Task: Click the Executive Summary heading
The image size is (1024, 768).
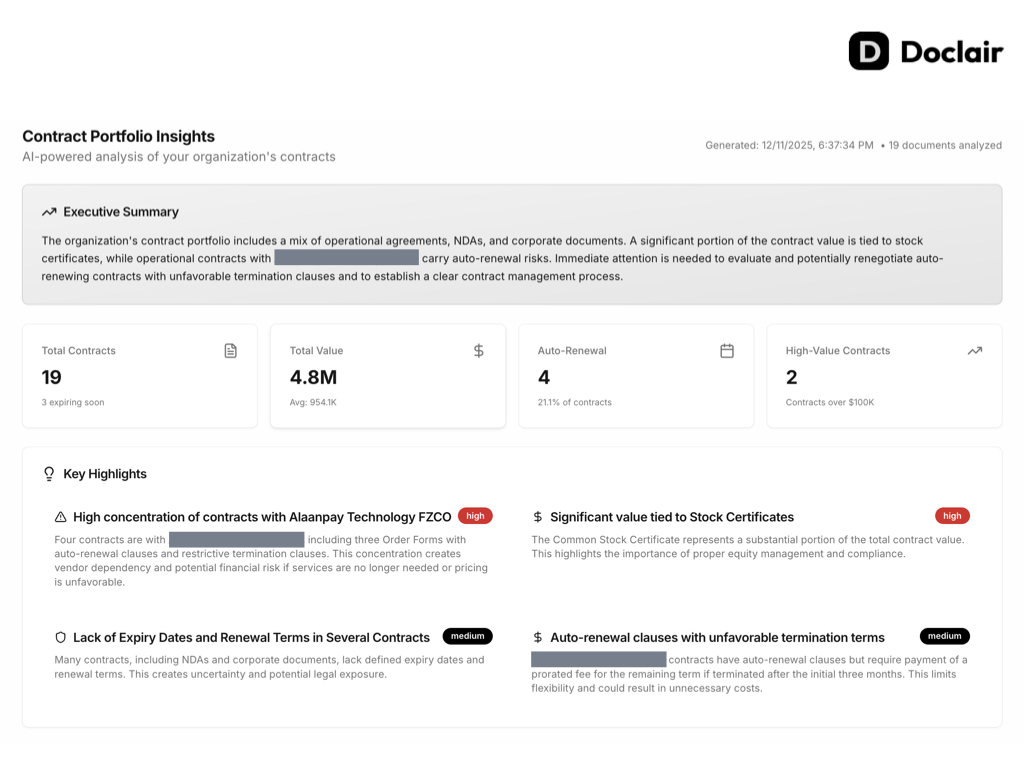Action: [x=121, y=212]
